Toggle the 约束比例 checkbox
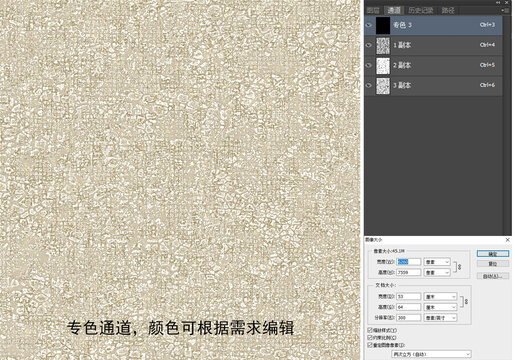515x360 pixels. click(x=370, y=338)
